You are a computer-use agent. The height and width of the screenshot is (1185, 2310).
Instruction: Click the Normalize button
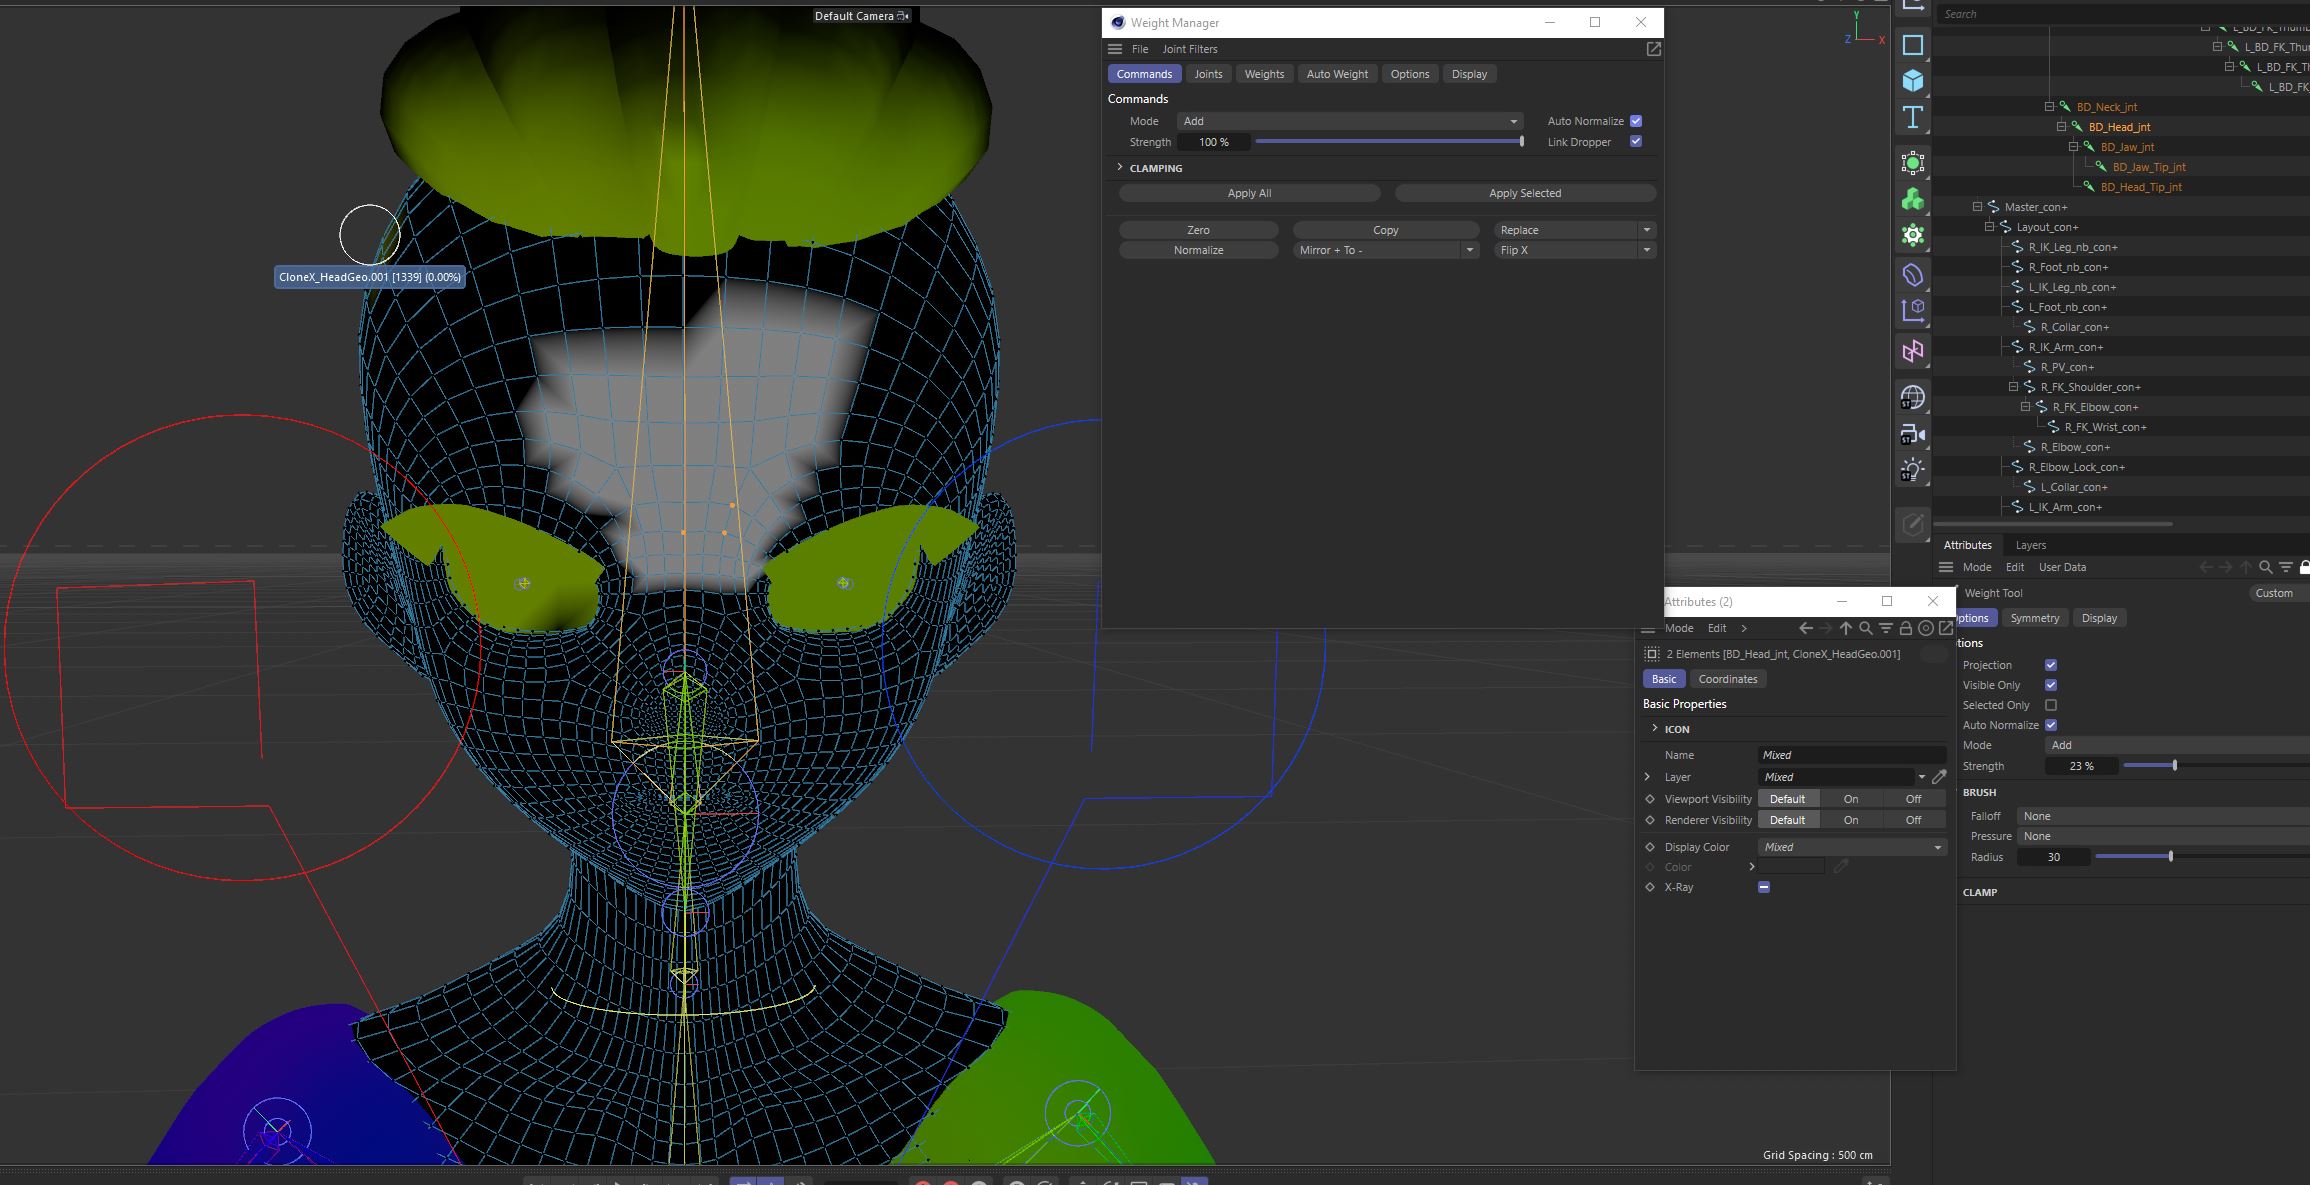click(1198, 250)
